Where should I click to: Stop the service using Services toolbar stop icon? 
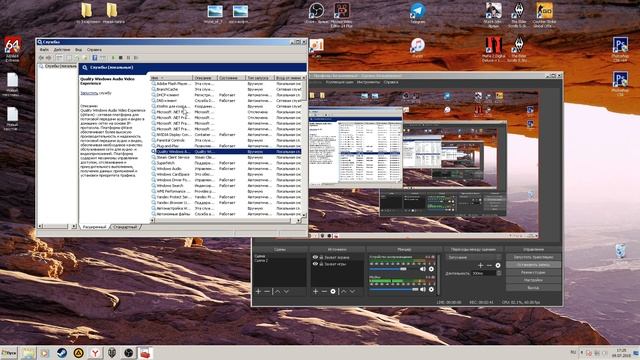[x=121, y=58]
